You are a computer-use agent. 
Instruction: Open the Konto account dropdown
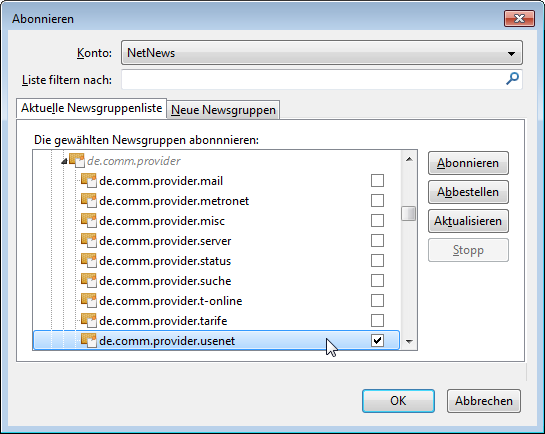[x=322, y=53]
